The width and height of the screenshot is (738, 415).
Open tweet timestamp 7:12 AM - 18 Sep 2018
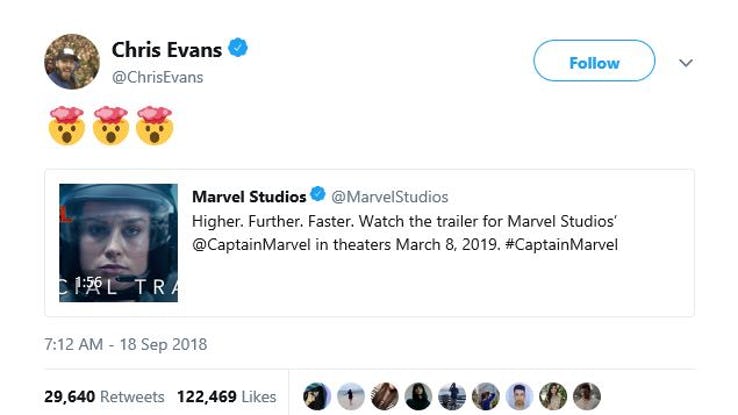pyautogui.click(x=126, y=344)
